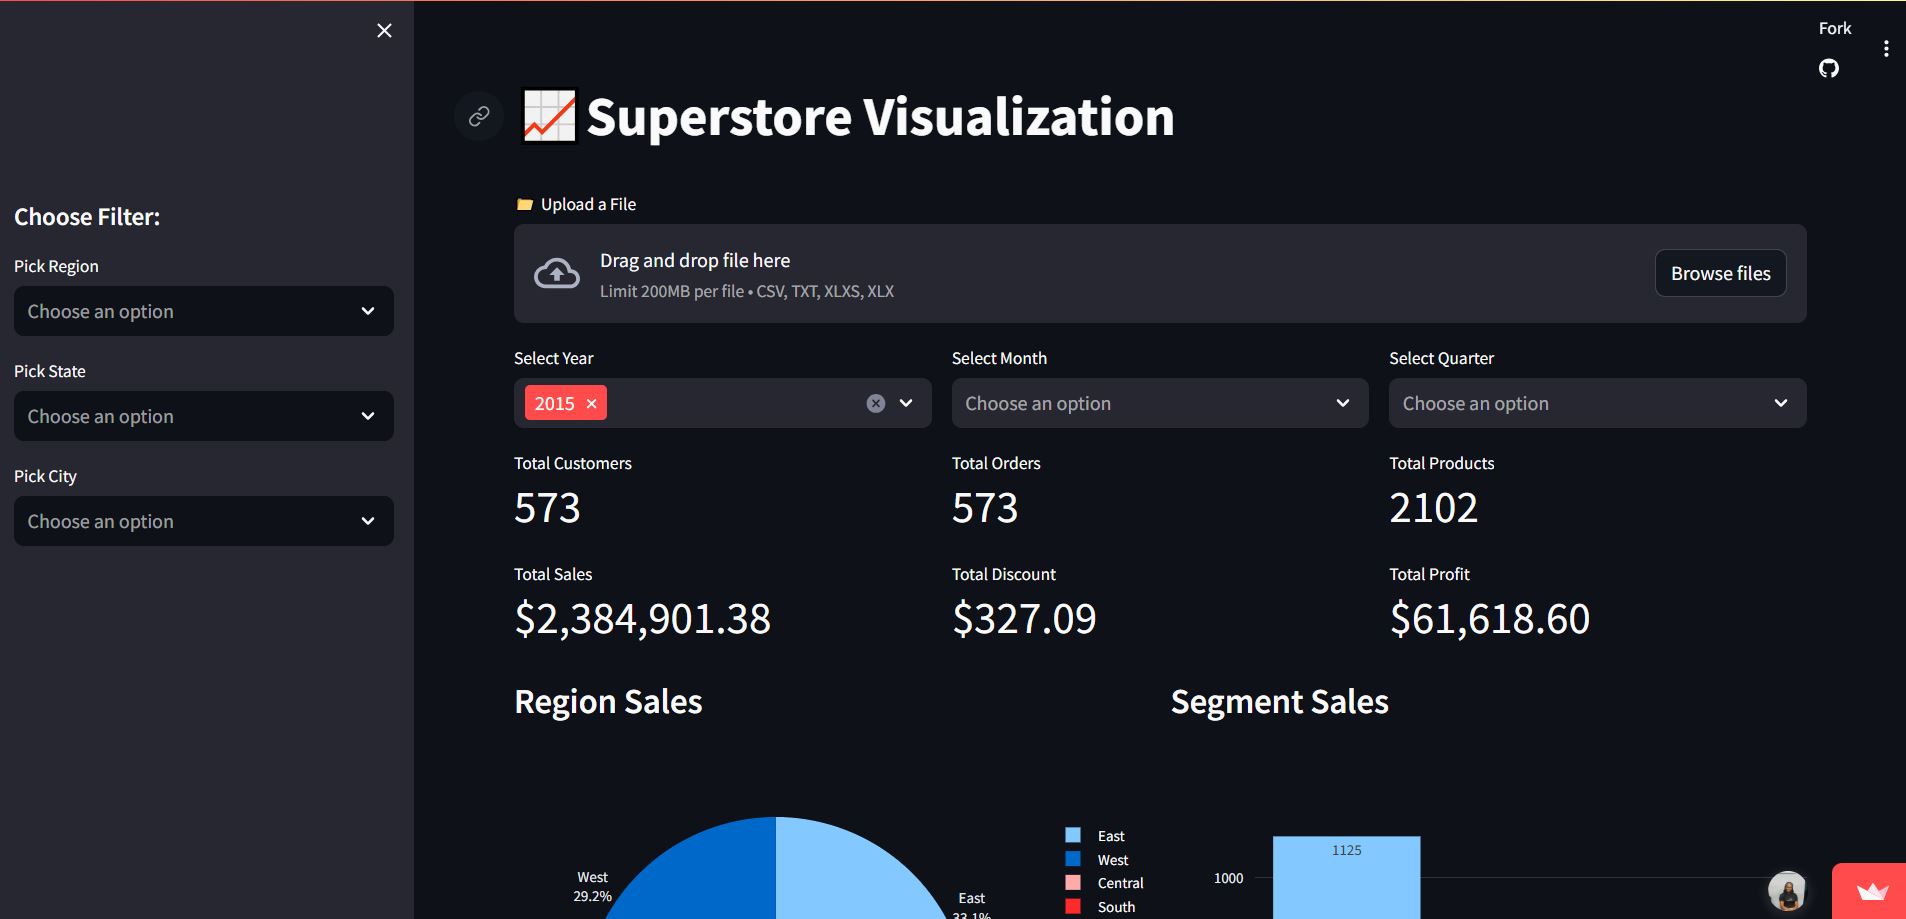Click Browse files button
The width and height of the screenshot is (1906, 919).
[1720, 273]
